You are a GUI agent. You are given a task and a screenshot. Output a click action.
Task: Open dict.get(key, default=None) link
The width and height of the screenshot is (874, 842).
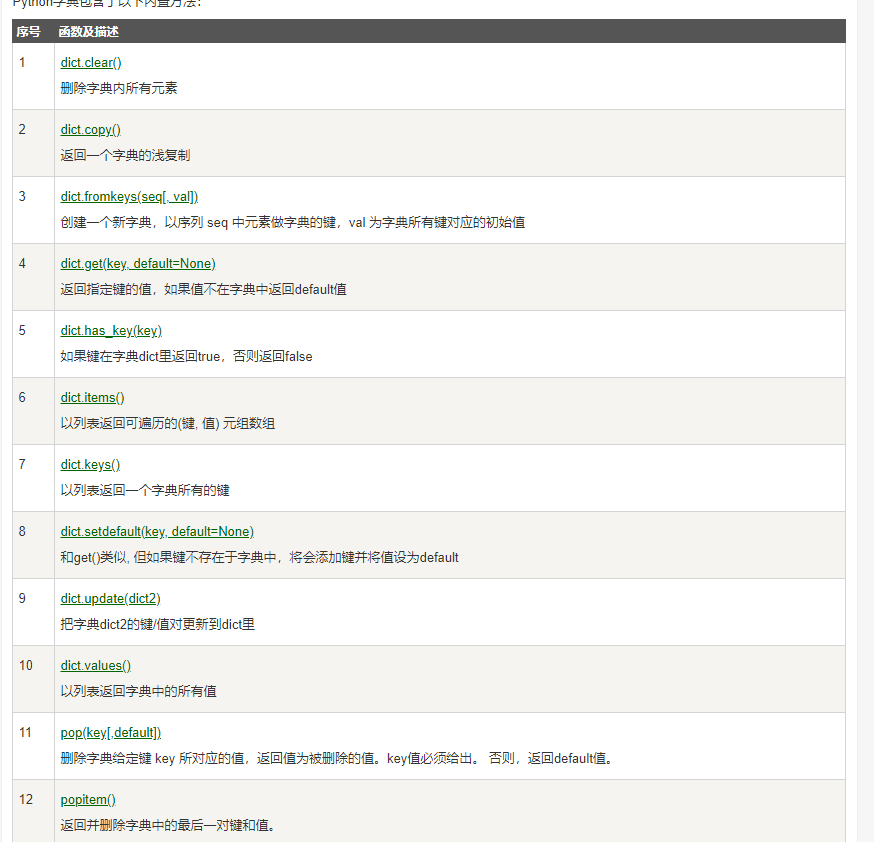point(138,263)
